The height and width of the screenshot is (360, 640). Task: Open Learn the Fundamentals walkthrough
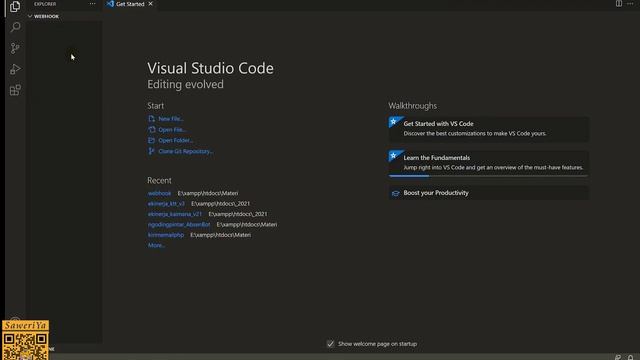click(x=488, y=163)
